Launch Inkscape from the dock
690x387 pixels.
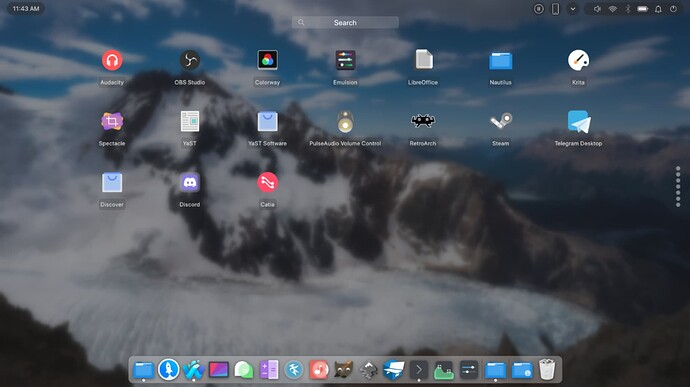pos(368,370)
